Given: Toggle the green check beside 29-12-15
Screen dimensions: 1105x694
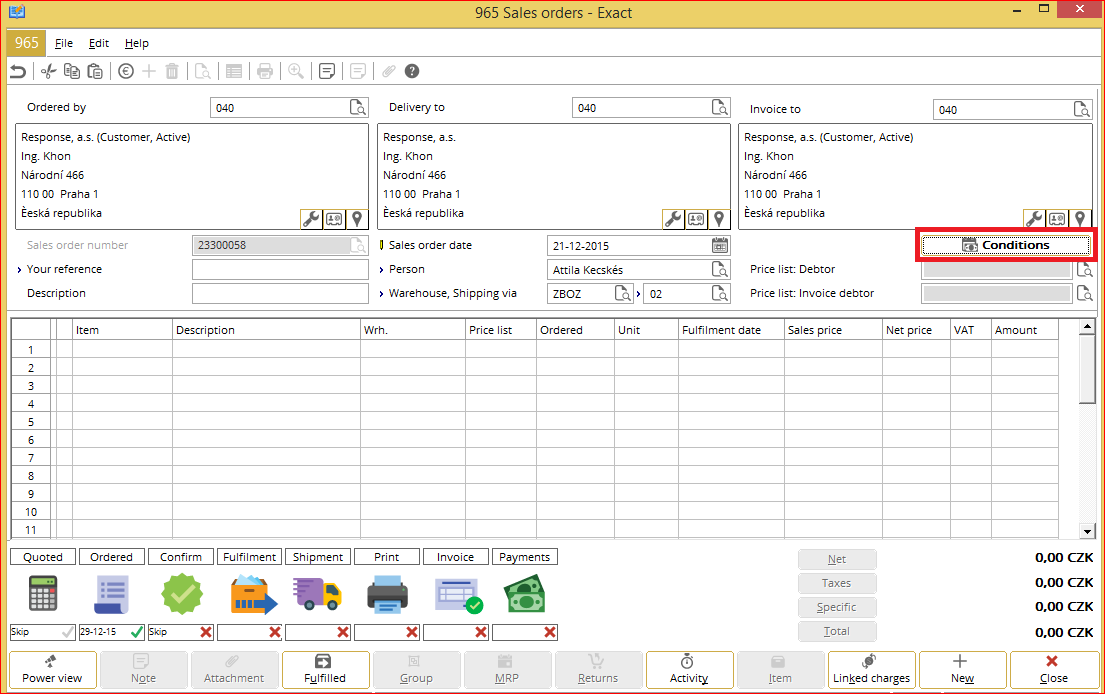Looking at the screenshot, I should [137, 632].
